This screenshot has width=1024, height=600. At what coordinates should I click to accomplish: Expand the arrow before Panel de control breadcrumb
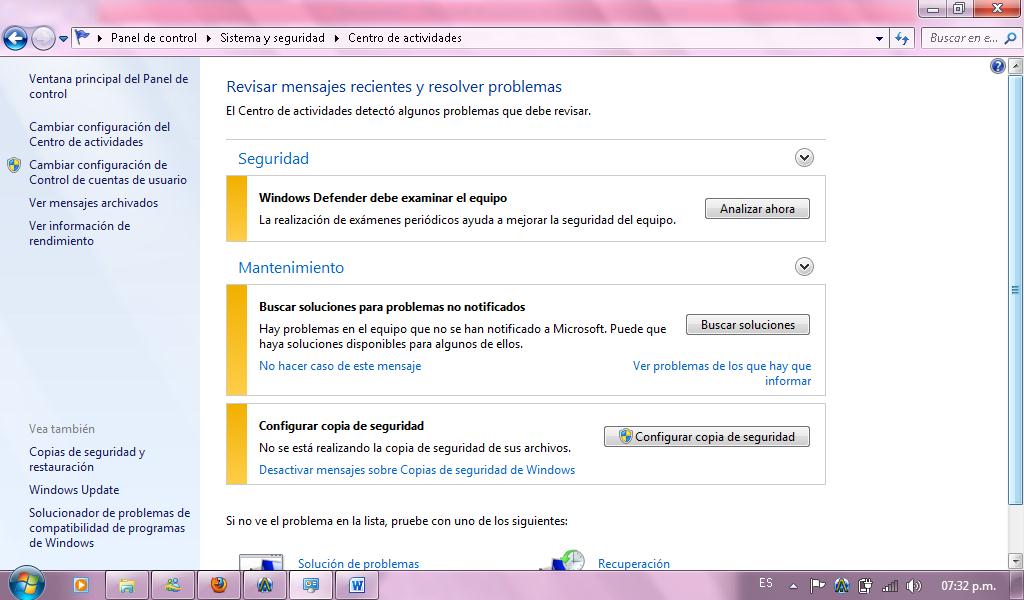(100, 38)
